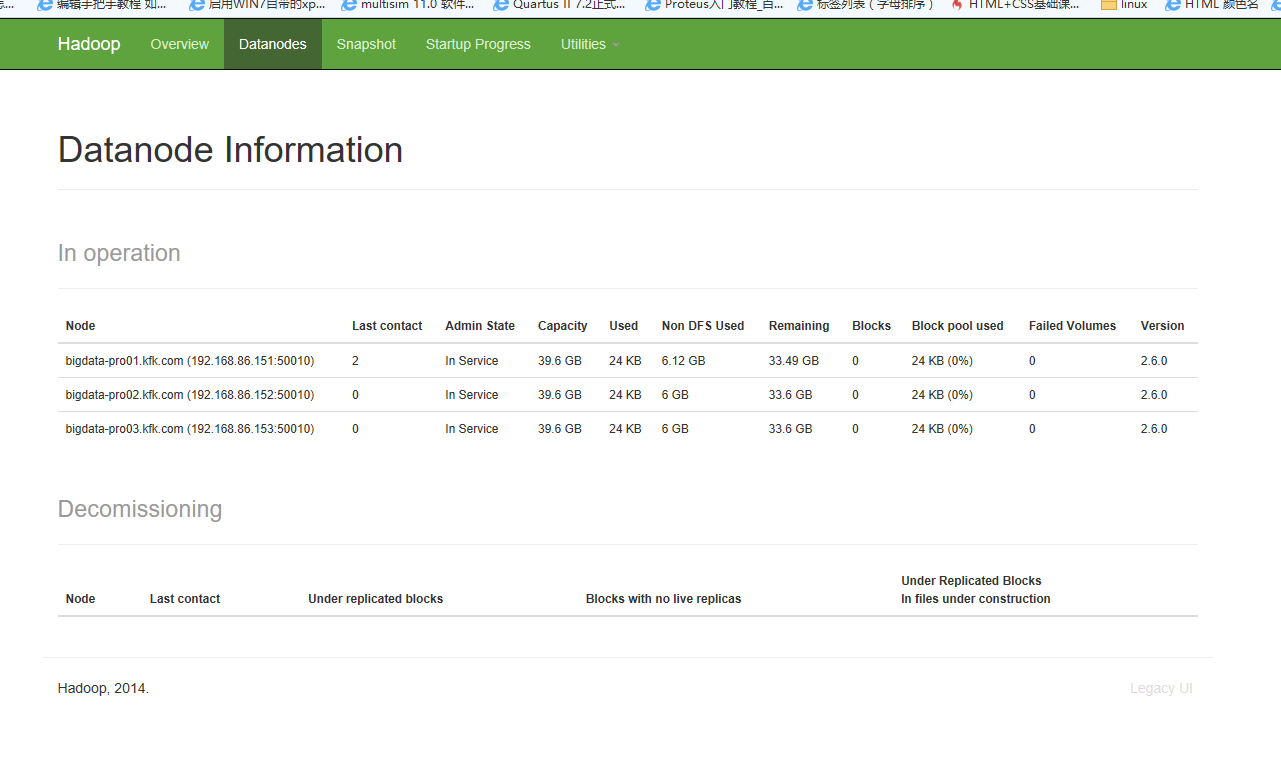1281x771 pixels.
Task: Click the In operation section heading
Action: 119,253
